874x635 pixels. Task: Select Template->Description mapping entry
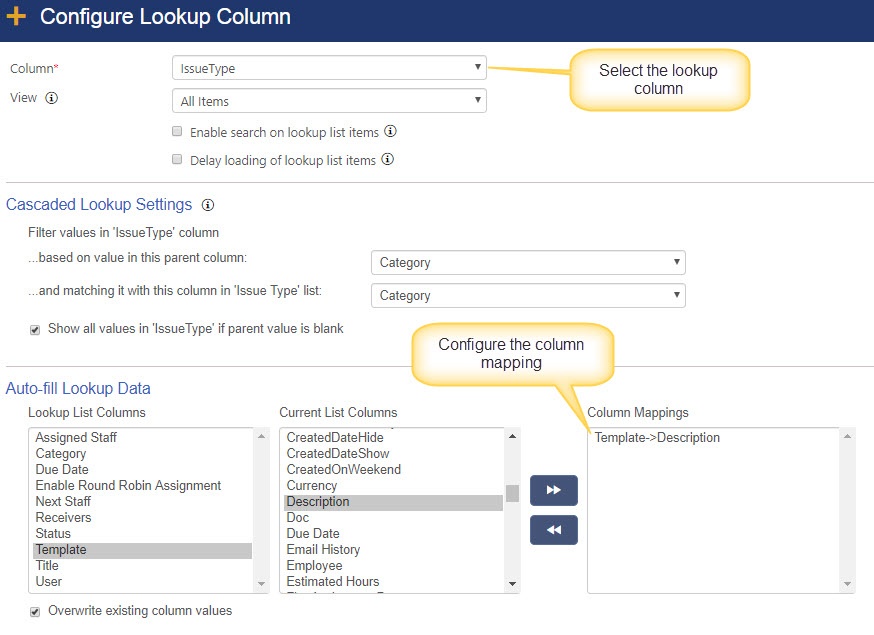click(x=657, y=438)
